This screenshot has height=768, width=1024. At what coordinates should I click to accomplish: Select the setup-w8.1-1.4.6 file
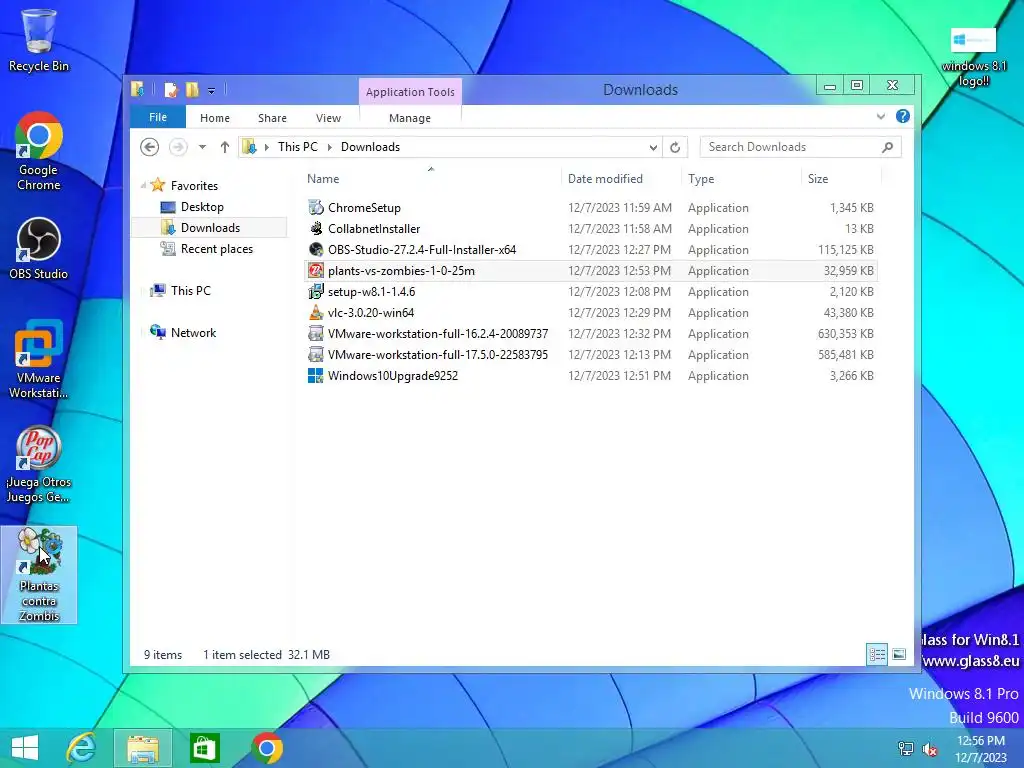371,291
